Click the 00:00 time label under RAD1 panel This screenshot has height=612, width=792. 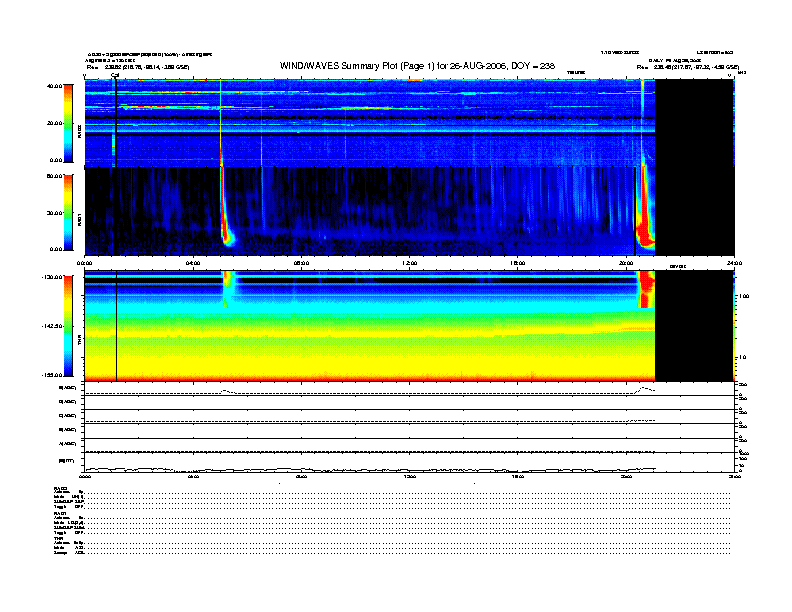84,263
